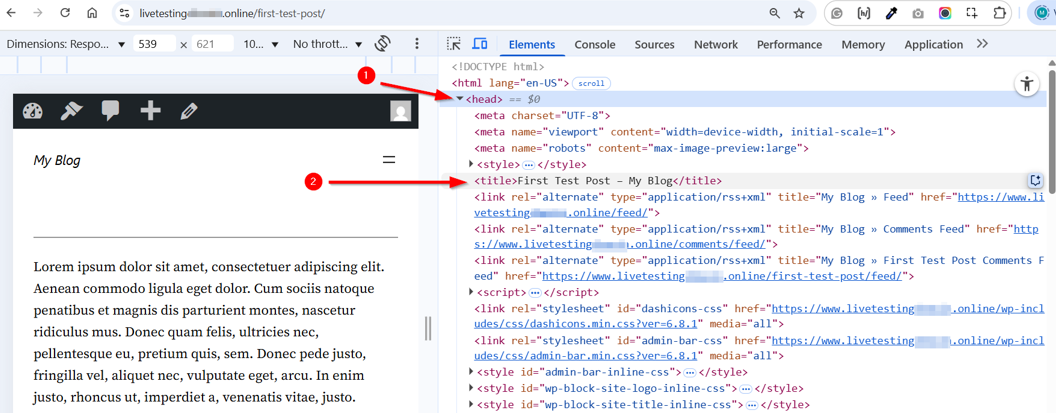Open device toolbar more options menu
The height and width of the screenshot is (413, 1056).
click(x=417, y=44)
